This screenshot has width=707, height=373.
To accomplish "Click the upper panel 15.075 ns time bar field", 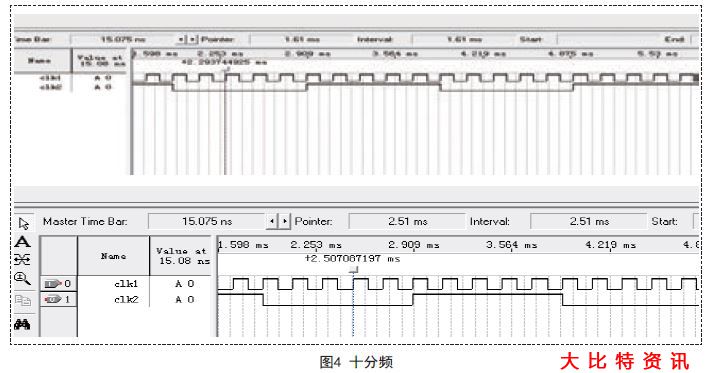I will point(123,39).
